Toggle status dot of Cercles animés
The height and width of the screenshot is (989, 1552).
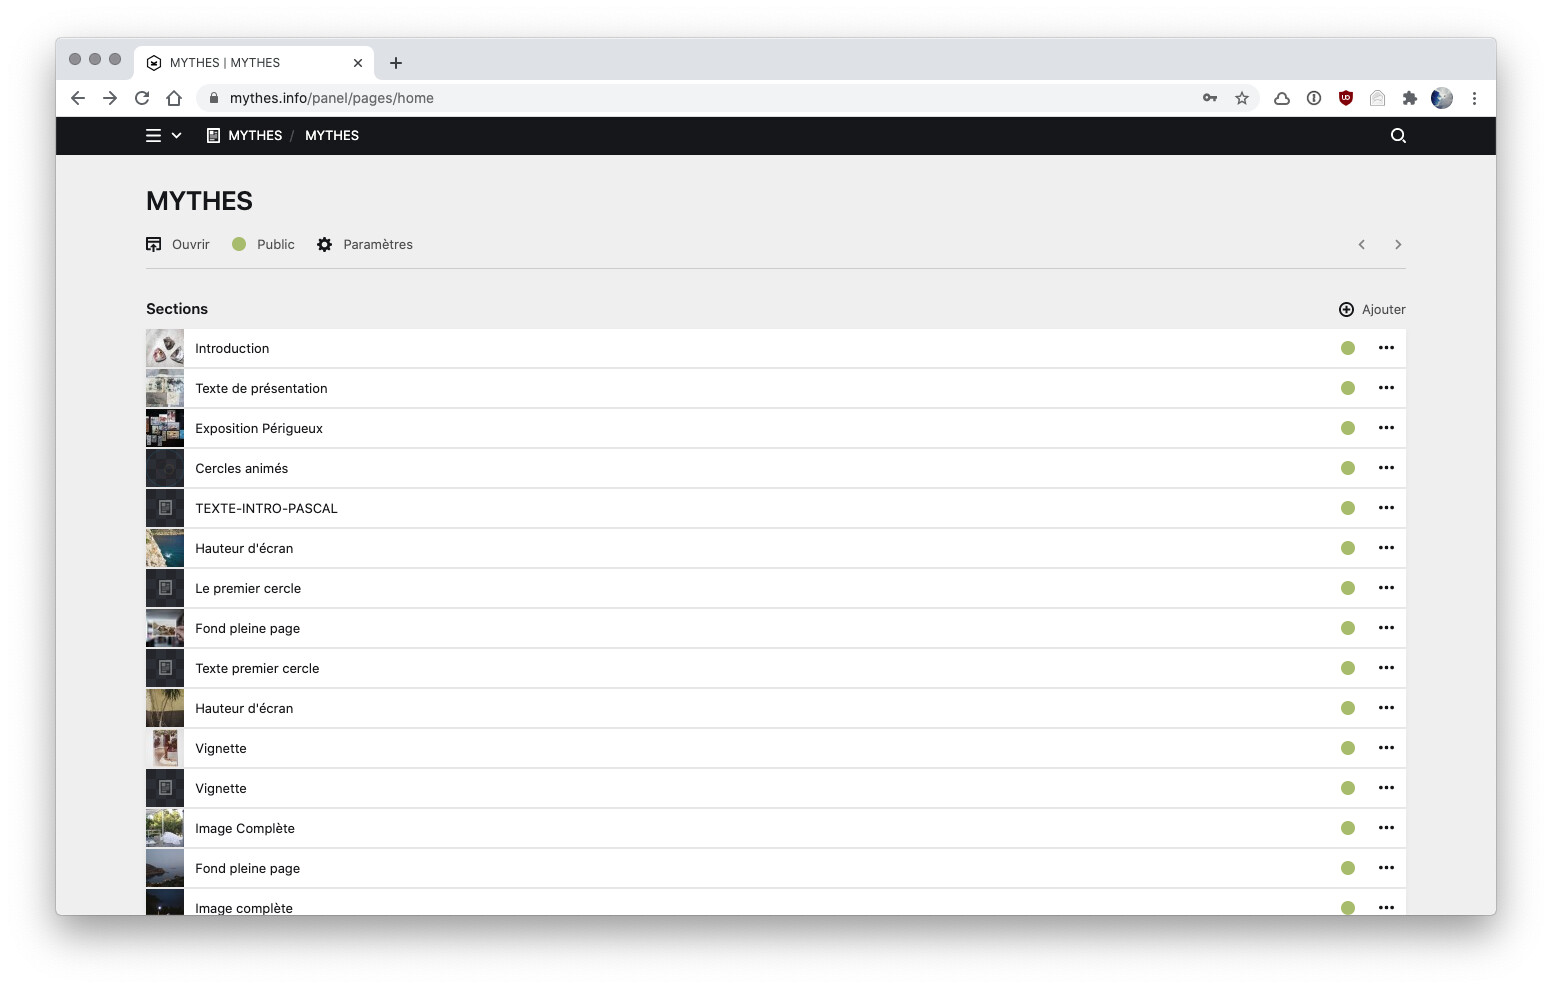click(1348, 469)
